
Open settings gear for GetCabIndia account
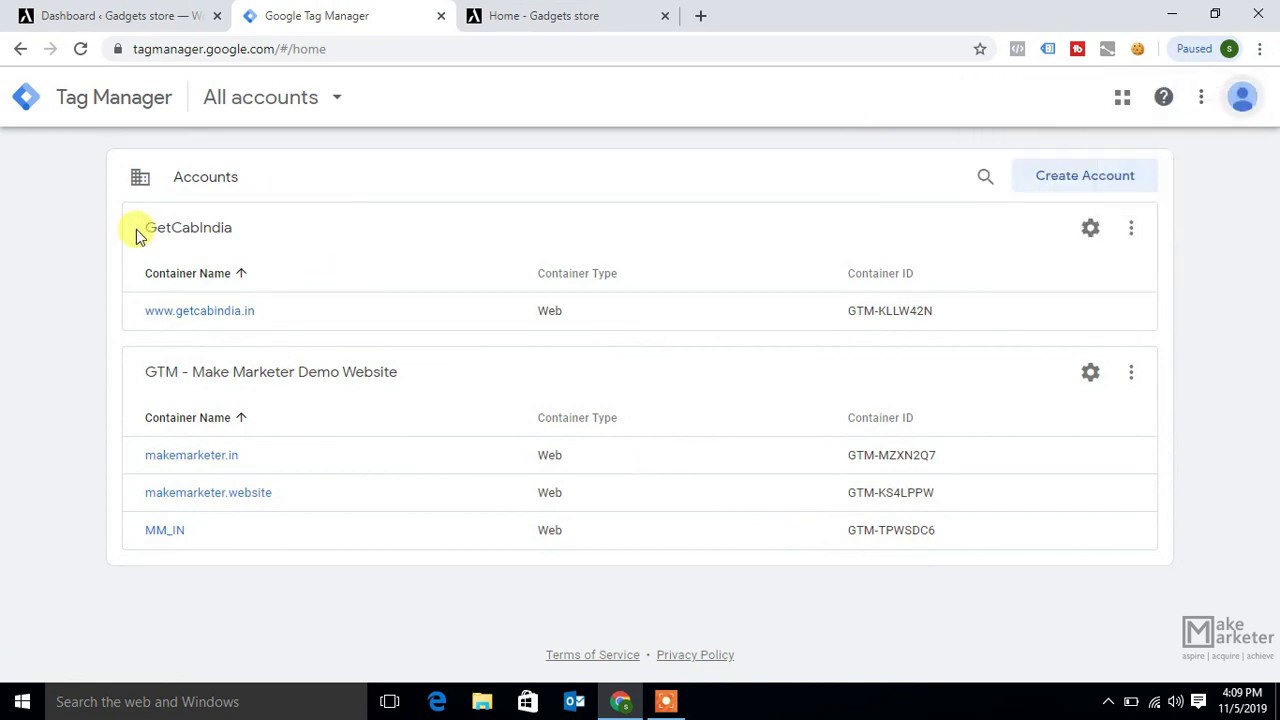coord(1090,228)
